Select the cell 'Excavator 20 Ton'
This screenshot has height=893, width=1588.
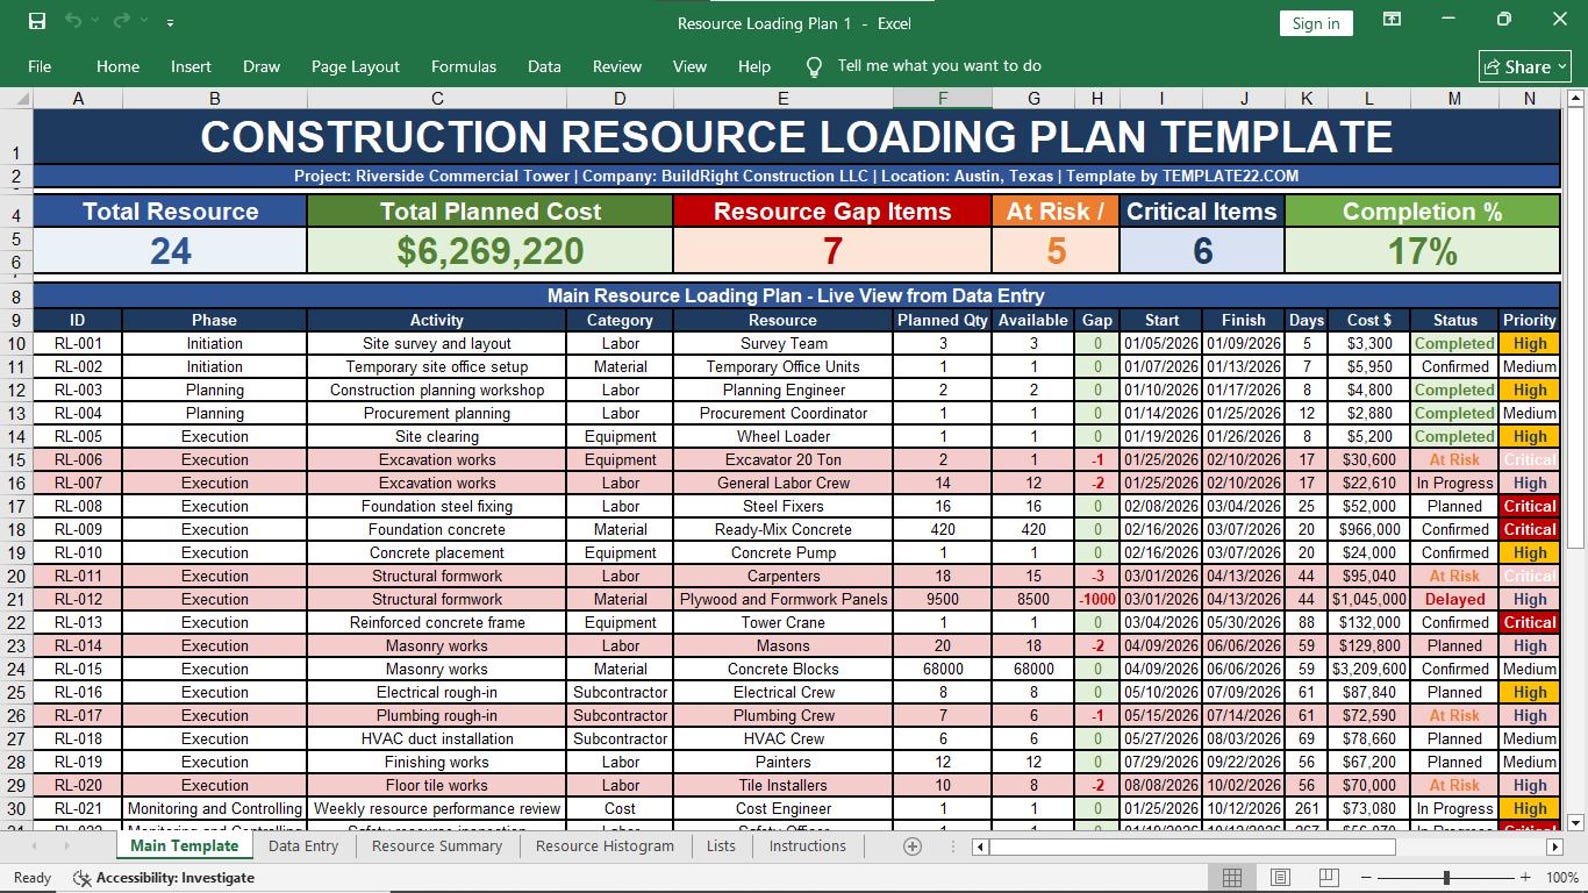[783, 460]
